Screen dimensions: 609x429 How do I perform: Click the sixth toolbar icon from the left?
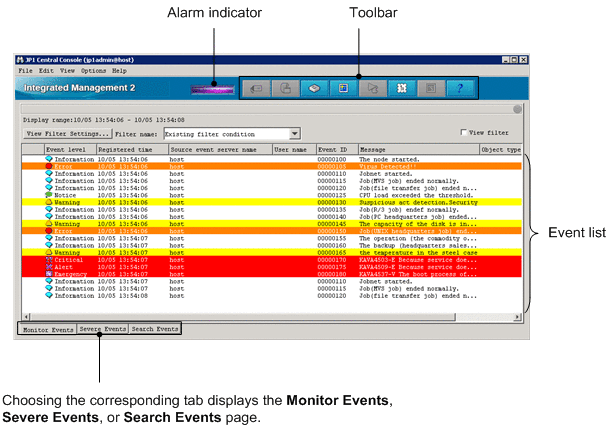[x=402, y=89]
